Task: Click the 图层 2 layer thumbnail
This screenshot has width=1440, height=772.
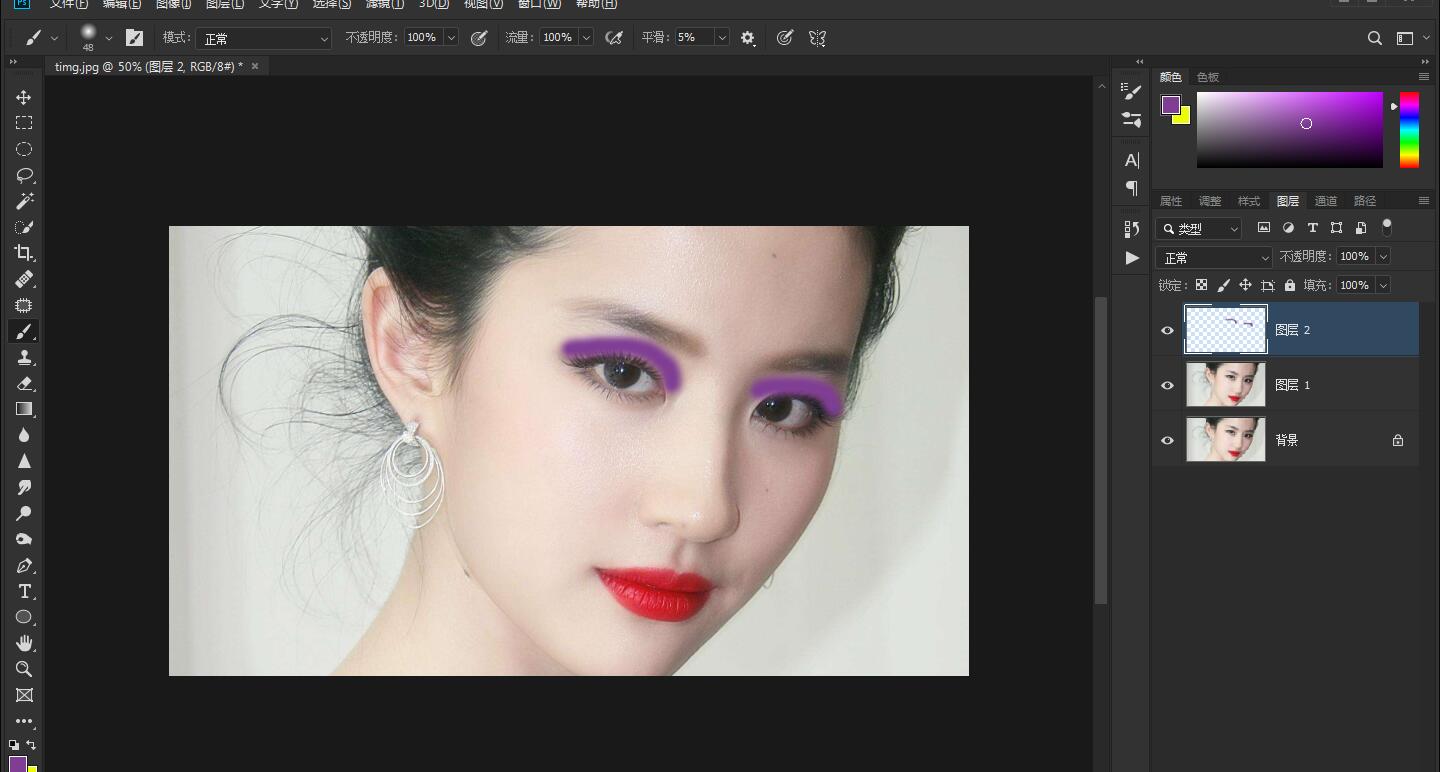Action: point(1225,329)
